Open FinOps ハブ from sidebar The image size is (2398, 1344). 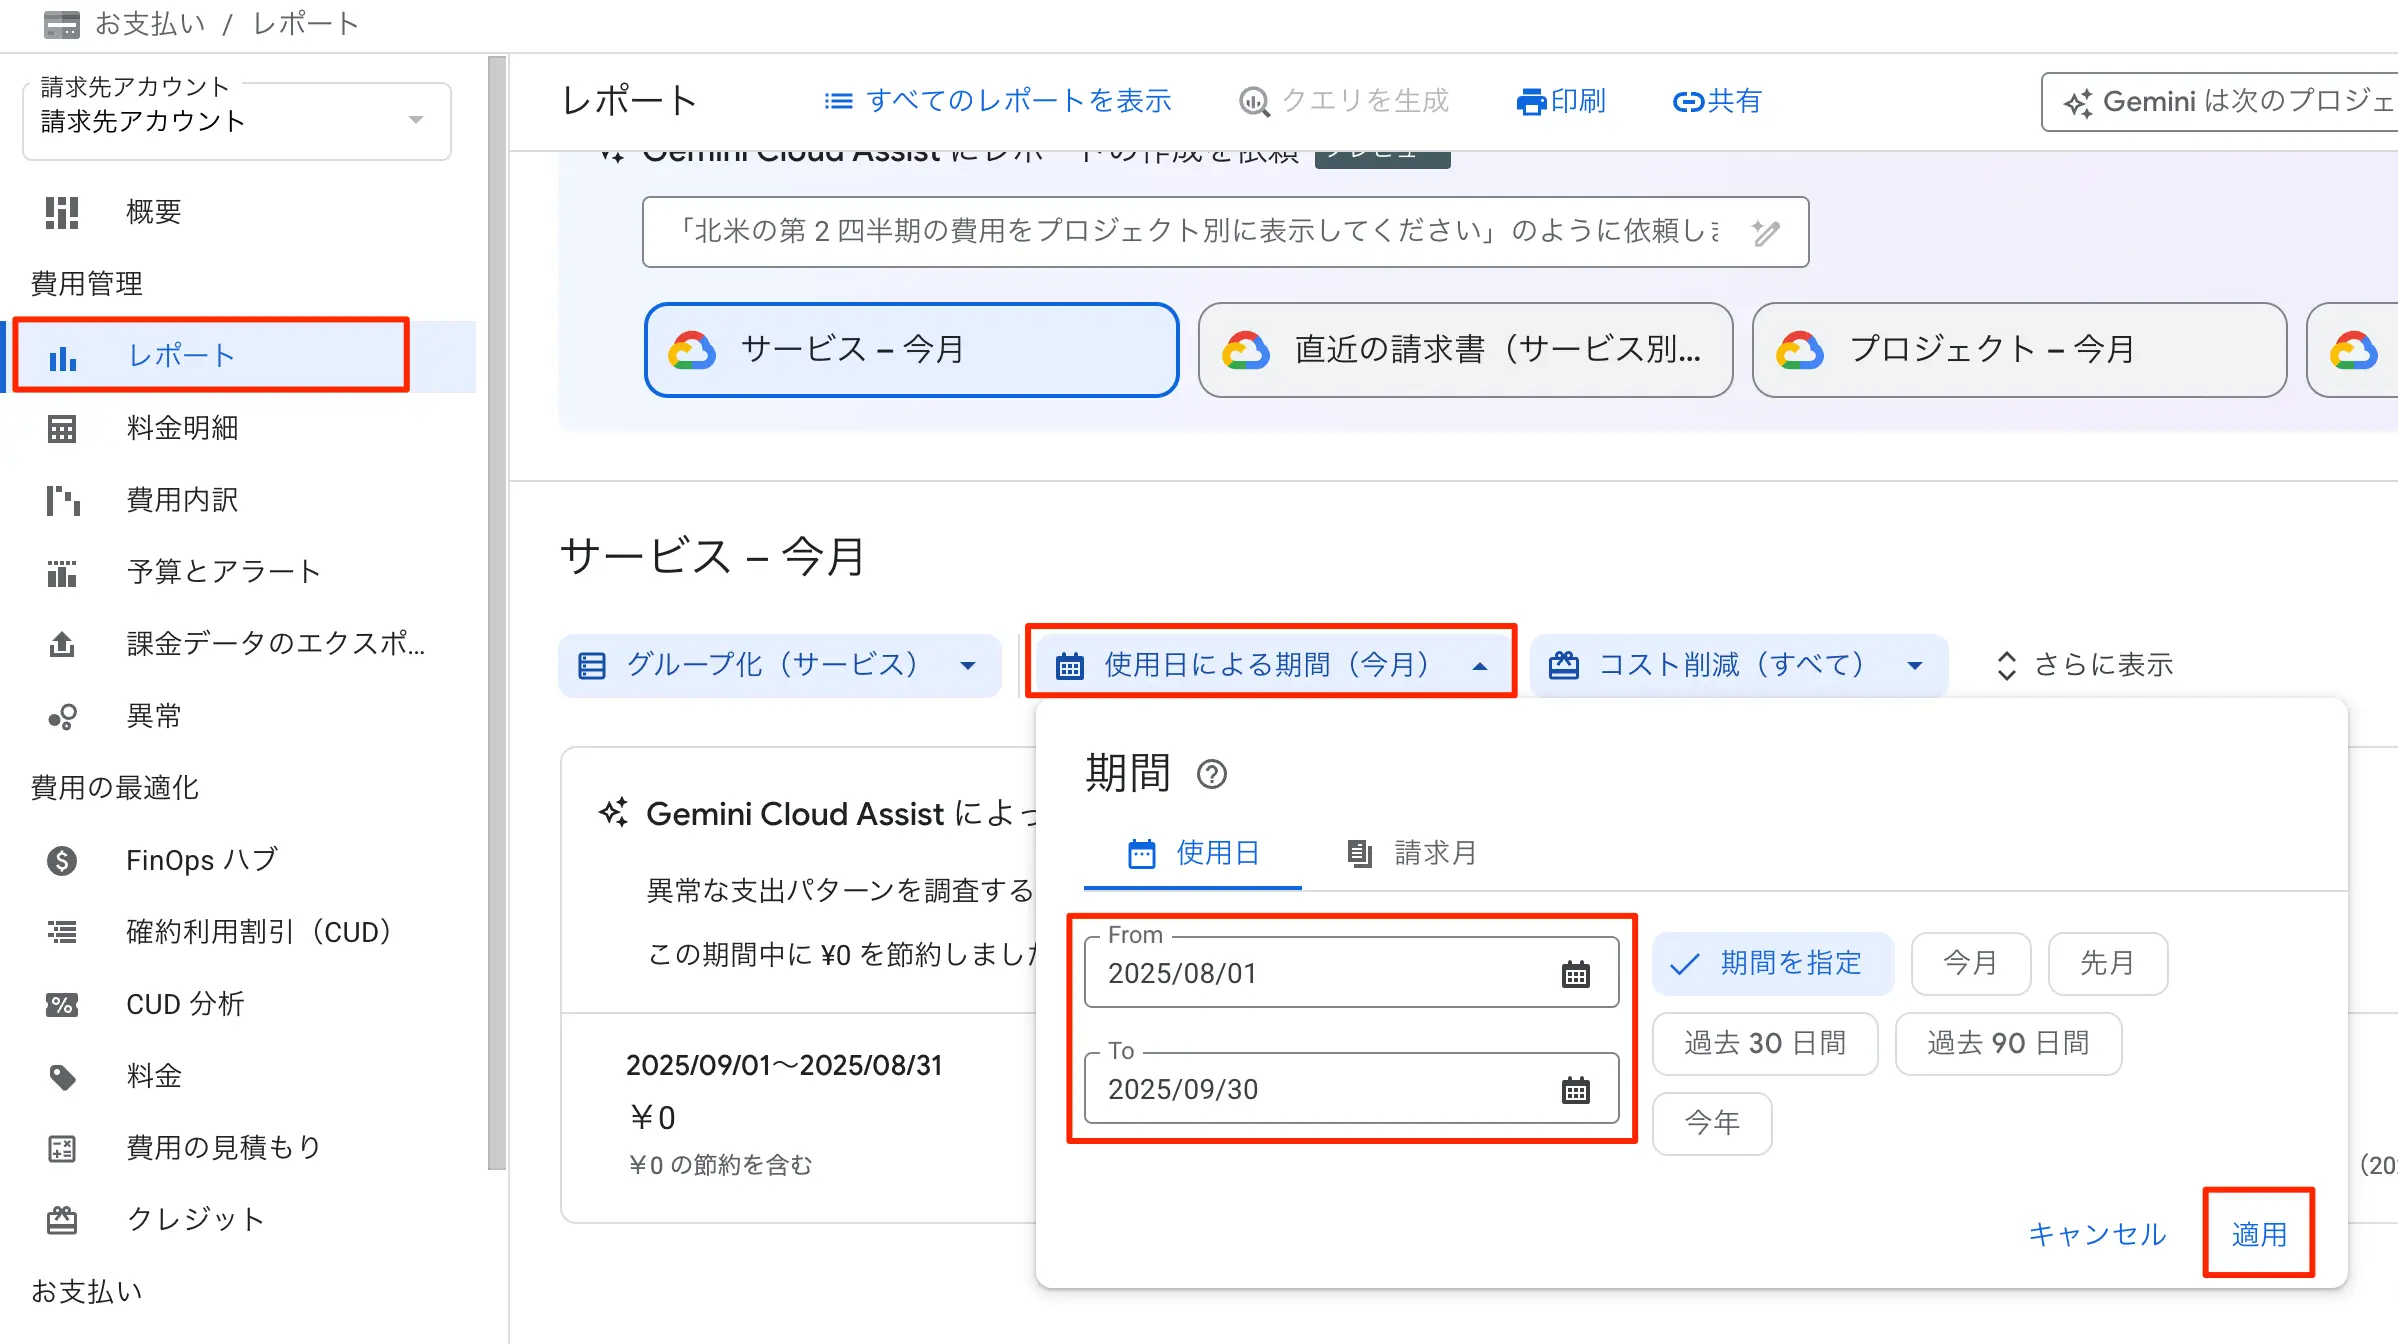(200, 860)
